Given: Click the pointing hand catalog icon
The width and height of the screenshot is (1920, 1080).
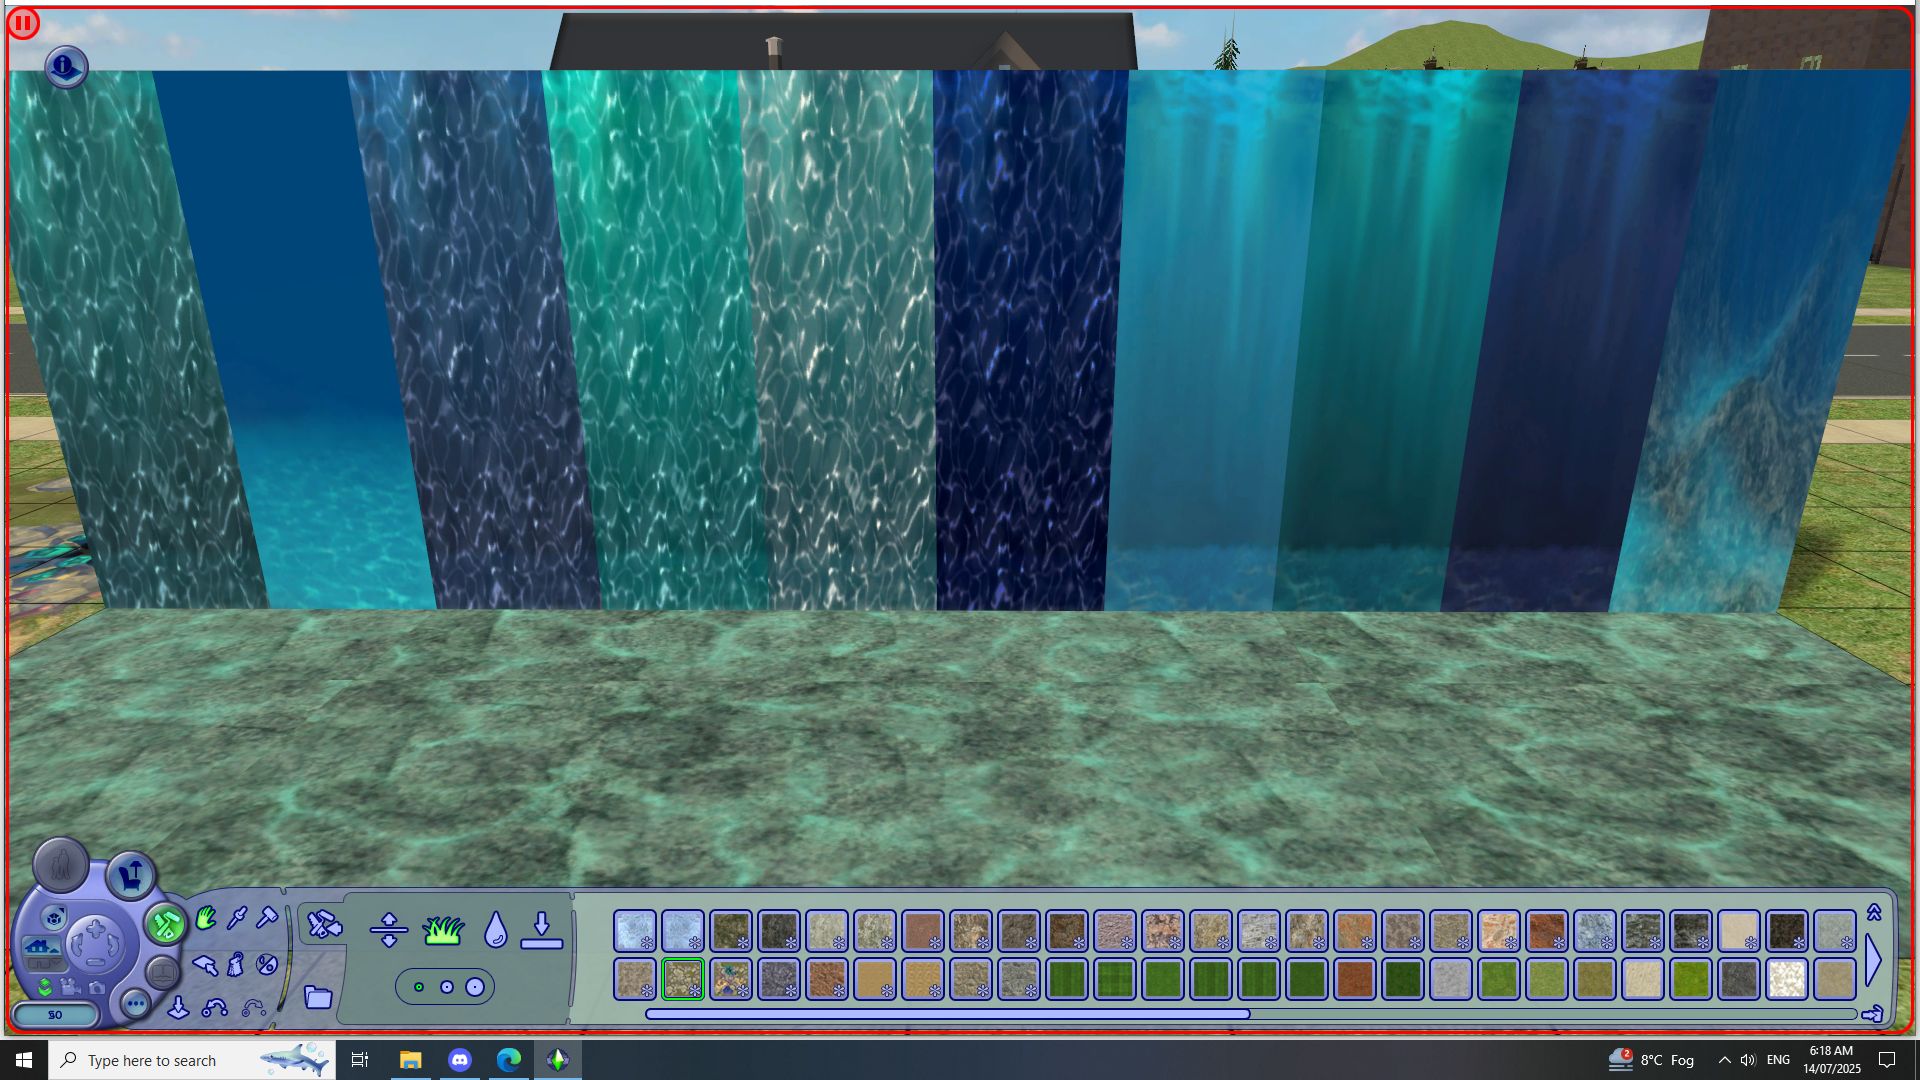Looking at the screenshot, I should pos(1873,1014).
